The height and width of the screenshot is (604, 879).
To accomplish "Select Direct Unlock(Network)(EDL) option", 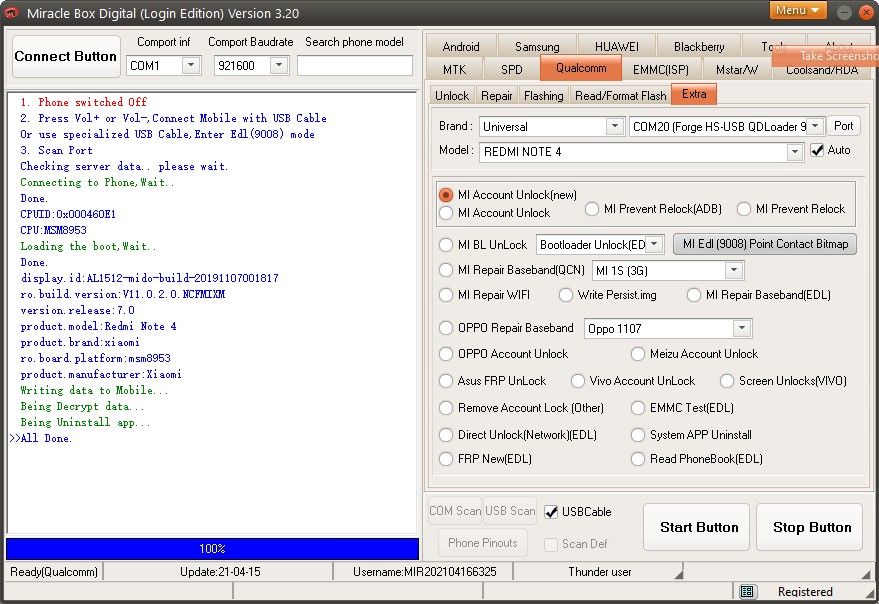I will [x=446, y=435].
